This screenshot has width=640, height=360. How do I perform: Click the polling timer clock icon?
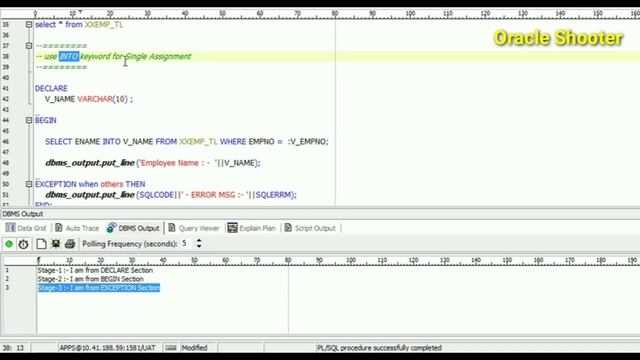point(23,244)
